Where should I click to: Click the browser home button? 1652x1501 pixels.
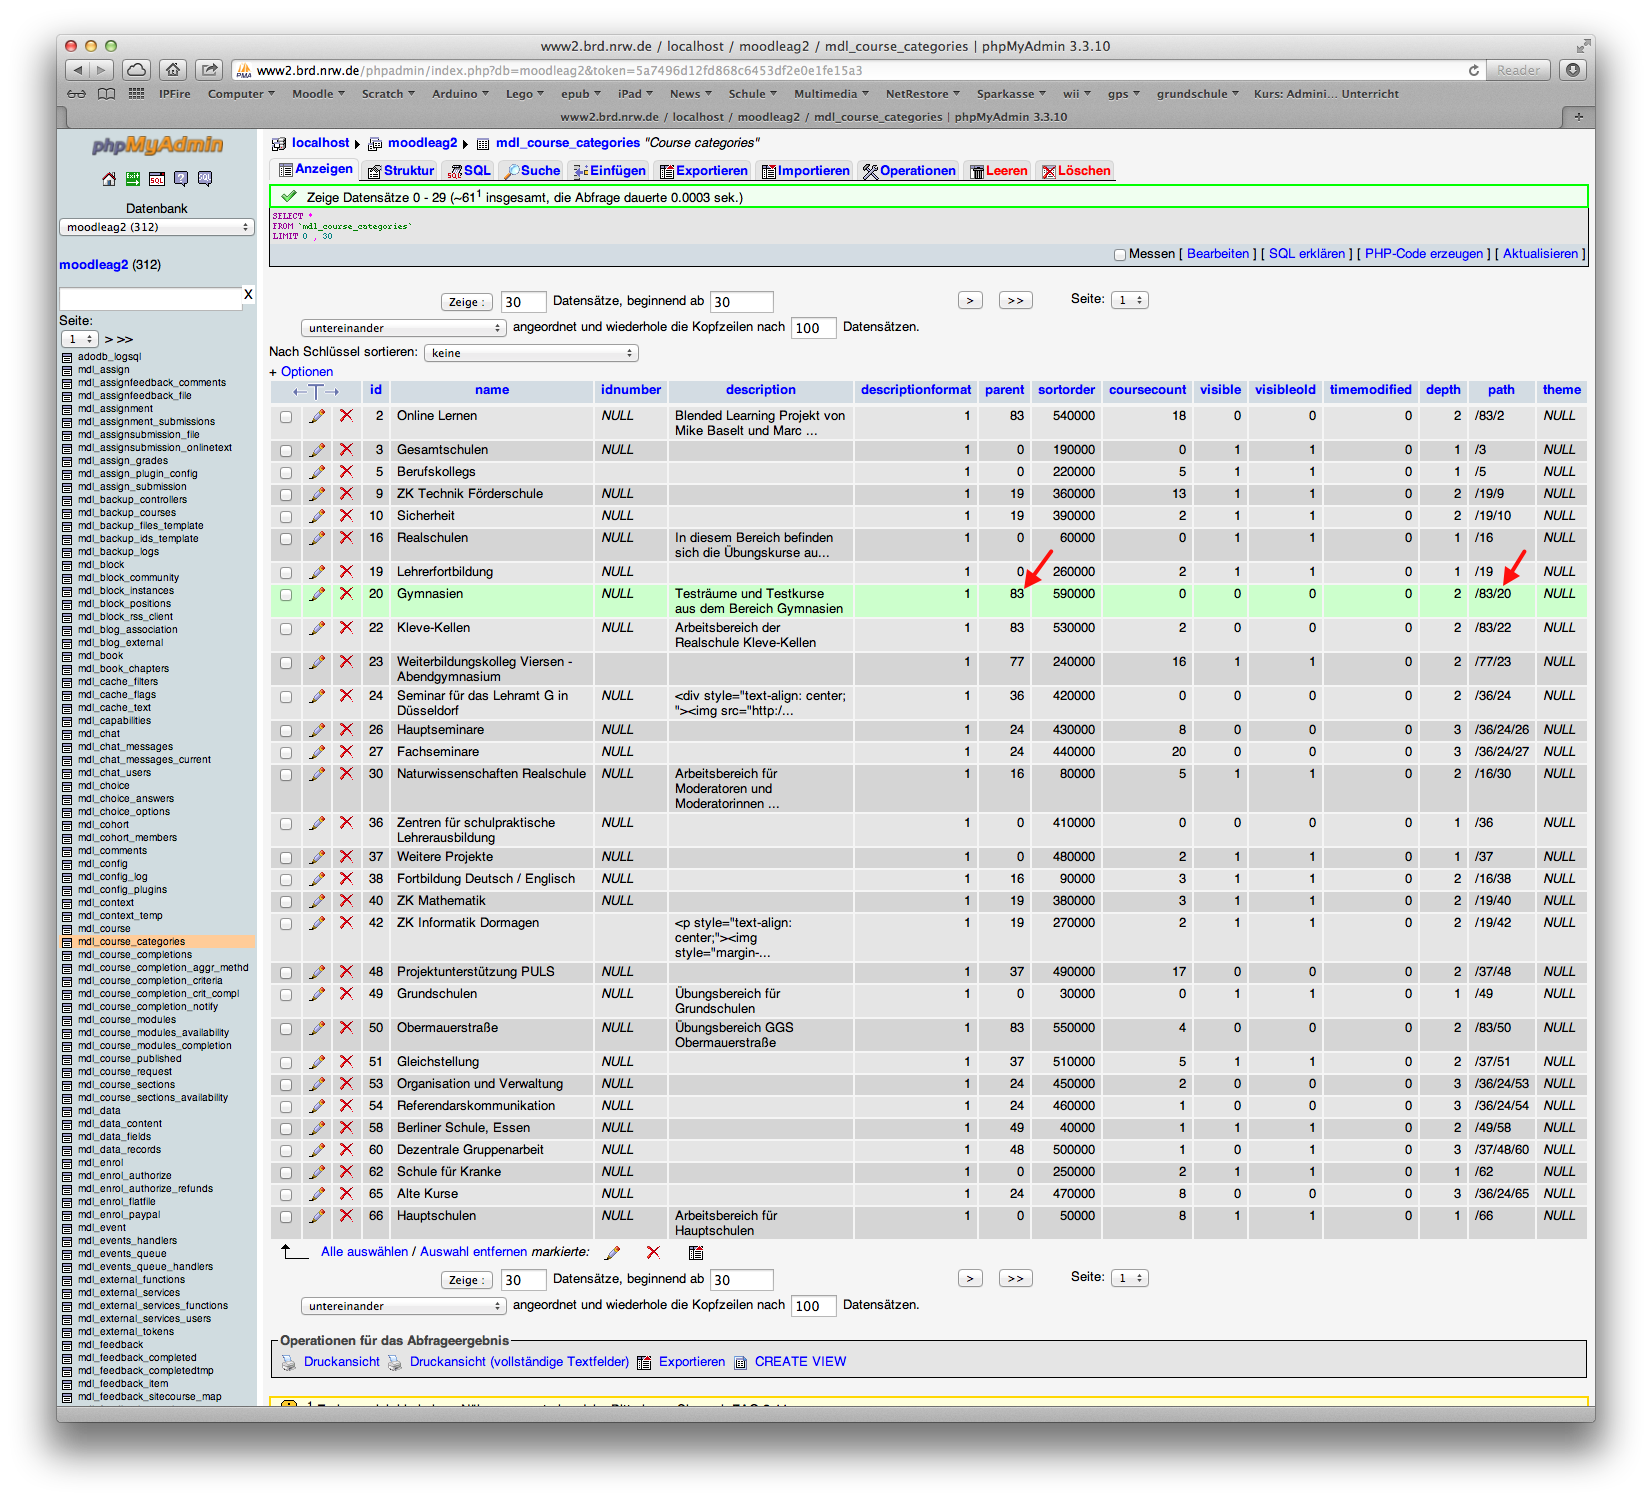[x=173, y=70]
